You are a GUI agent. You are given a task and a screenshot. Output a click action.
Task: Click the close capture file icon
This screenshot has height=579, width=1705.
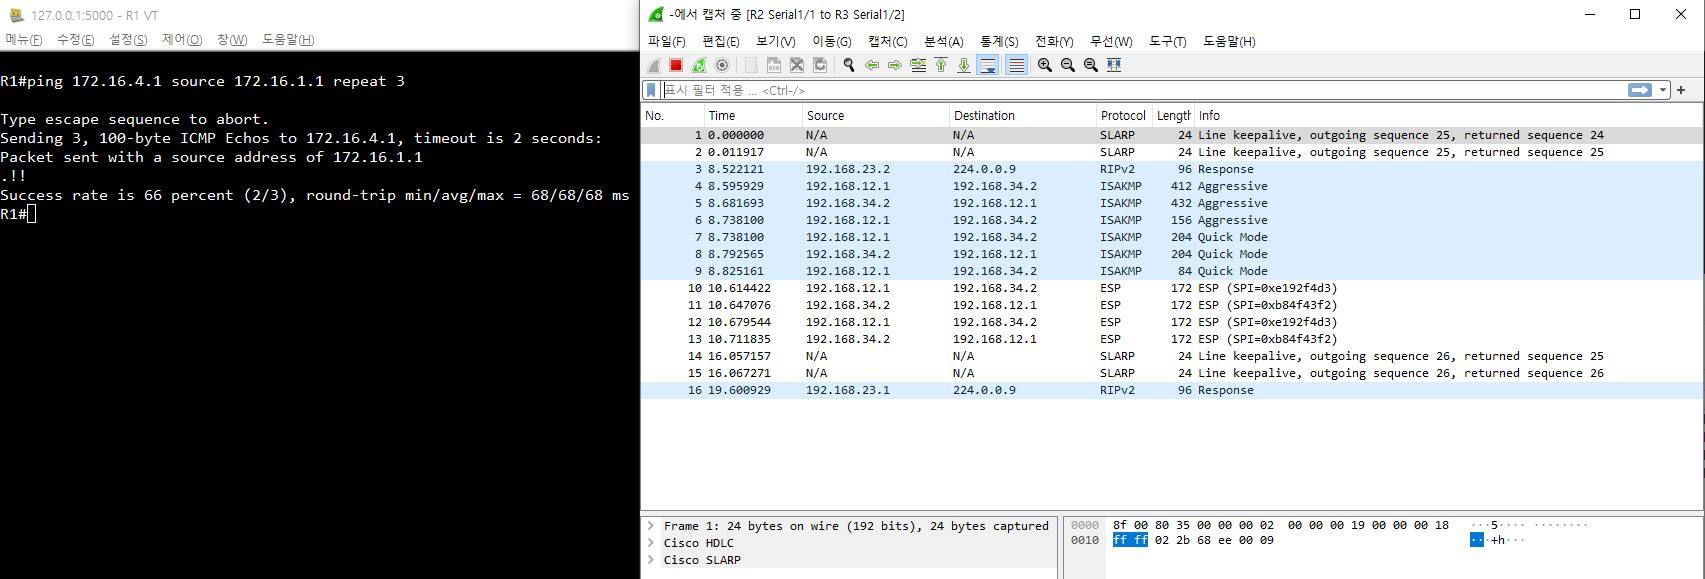(797, 65)
